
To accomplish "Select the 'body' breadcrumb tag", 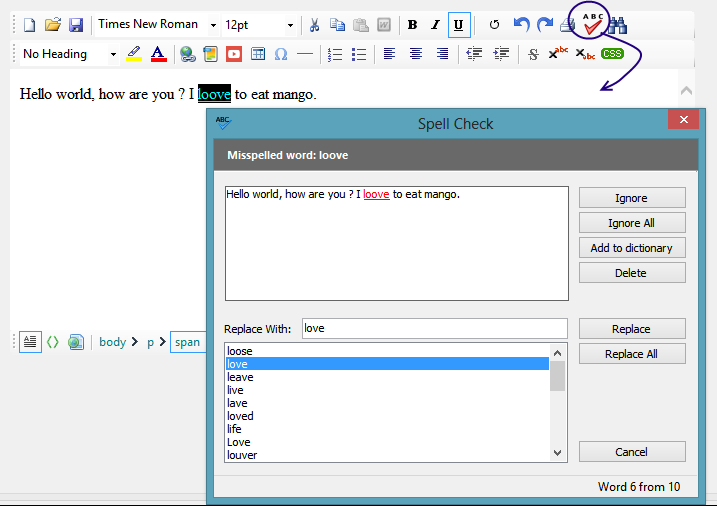I will [x=112, y=342].
